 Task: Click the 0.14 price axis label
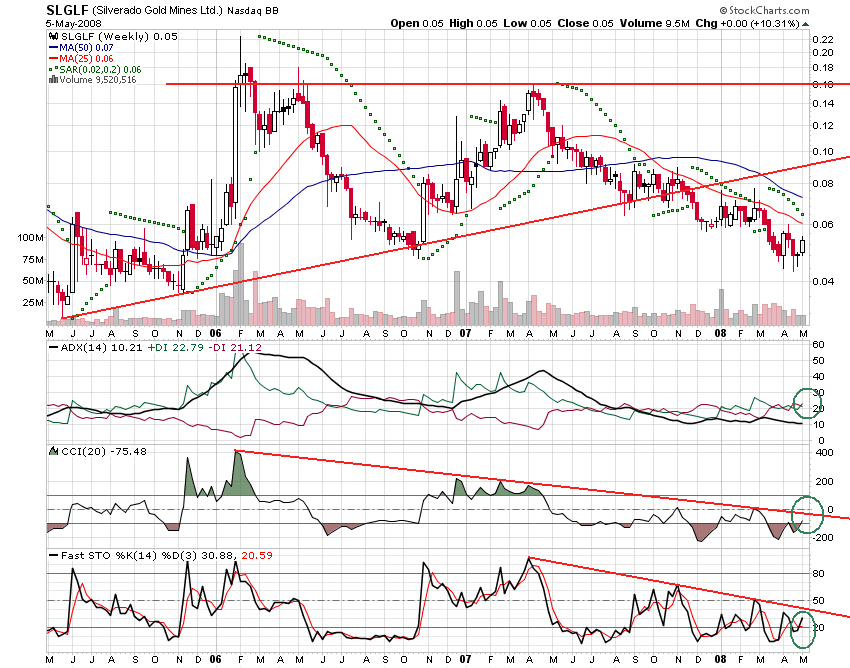click(x=822, y=104)
